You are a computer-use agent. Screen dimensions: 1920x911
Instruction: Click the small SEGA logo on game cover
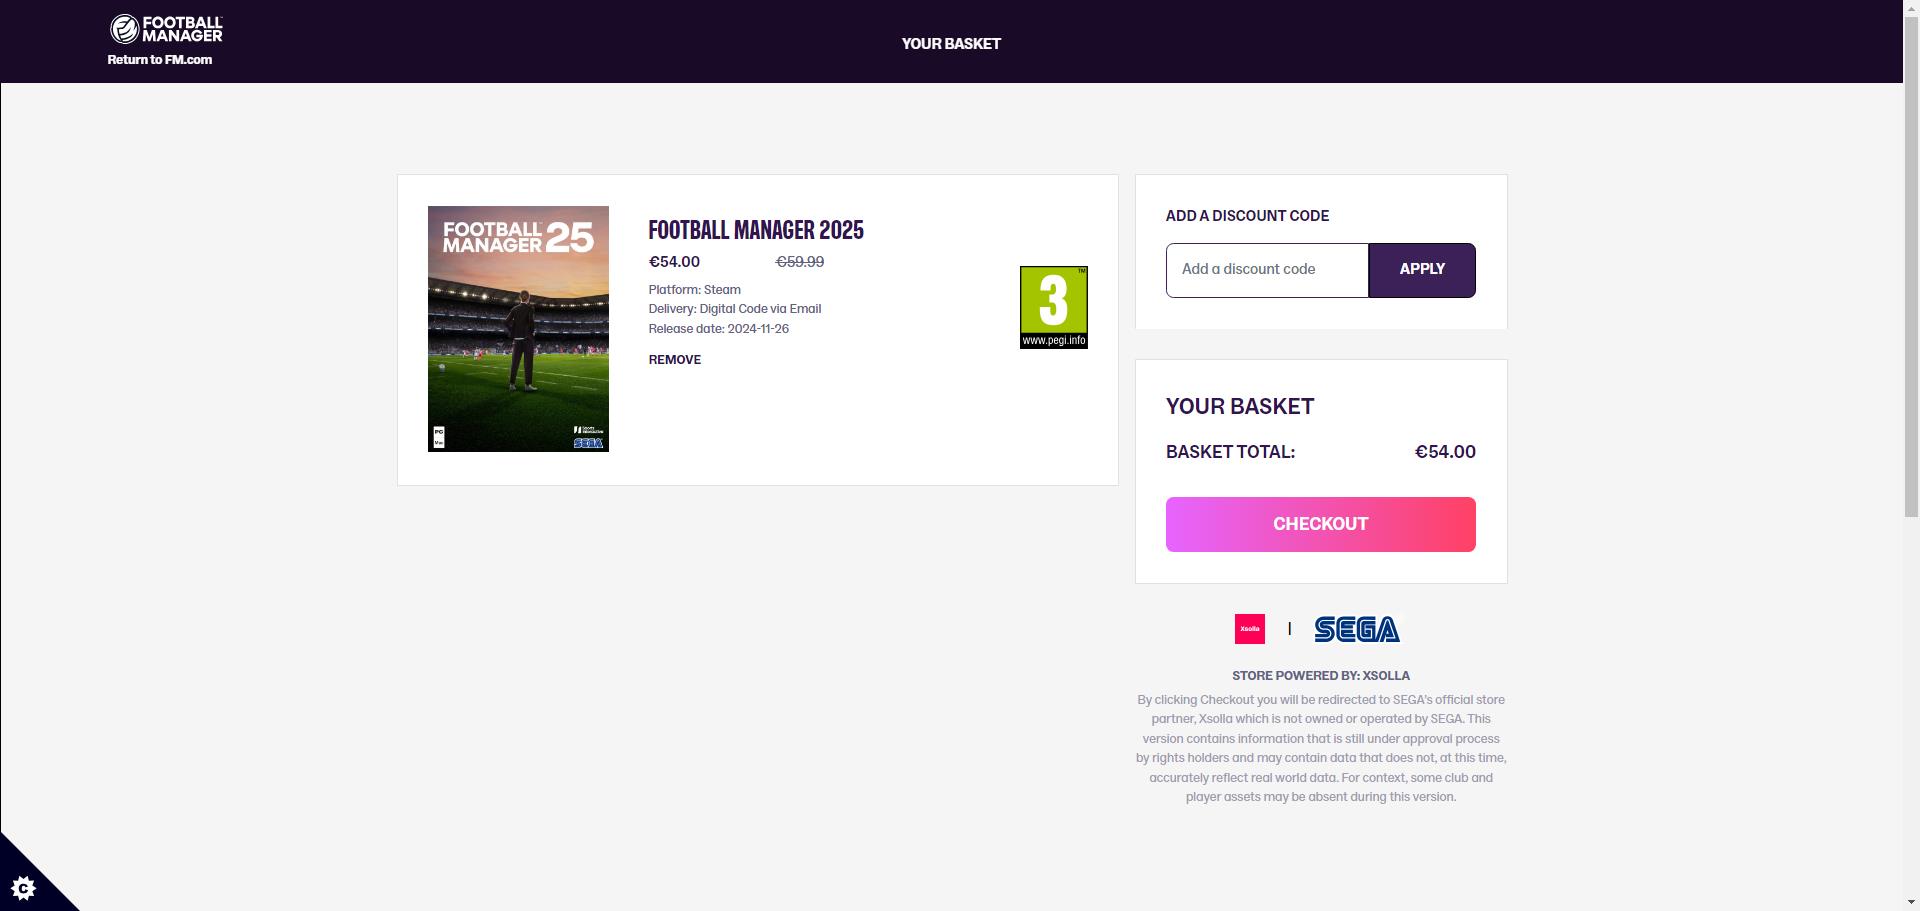click(x=588, y=443)
